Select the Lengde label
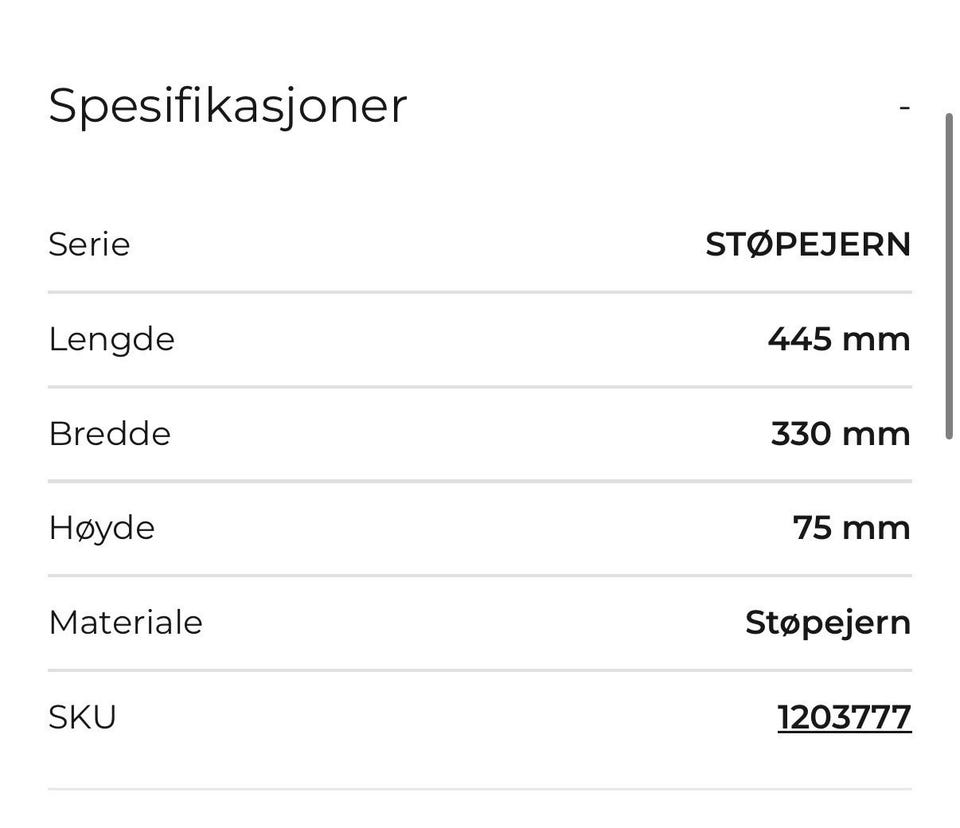The image size is (960, 828). click(x=111, y=339)
